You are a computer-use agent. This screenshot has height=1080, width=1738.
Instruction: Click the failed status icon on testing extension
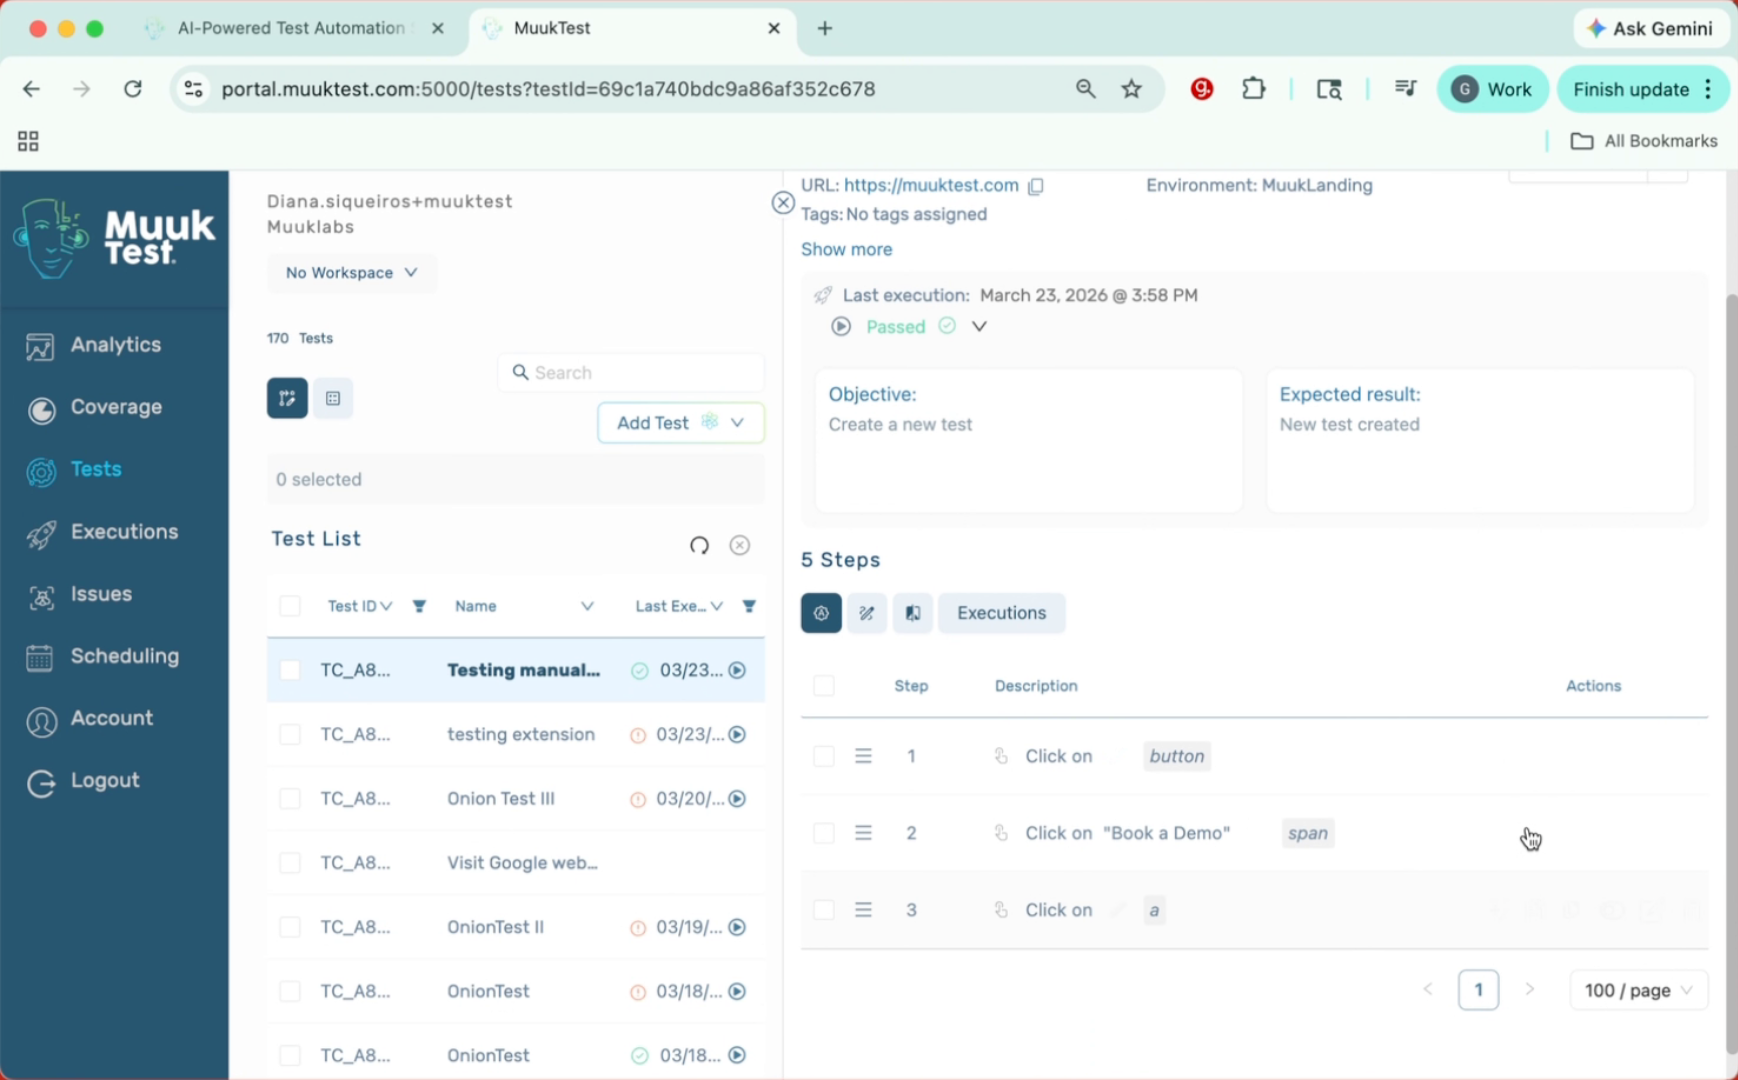point(637,735)
